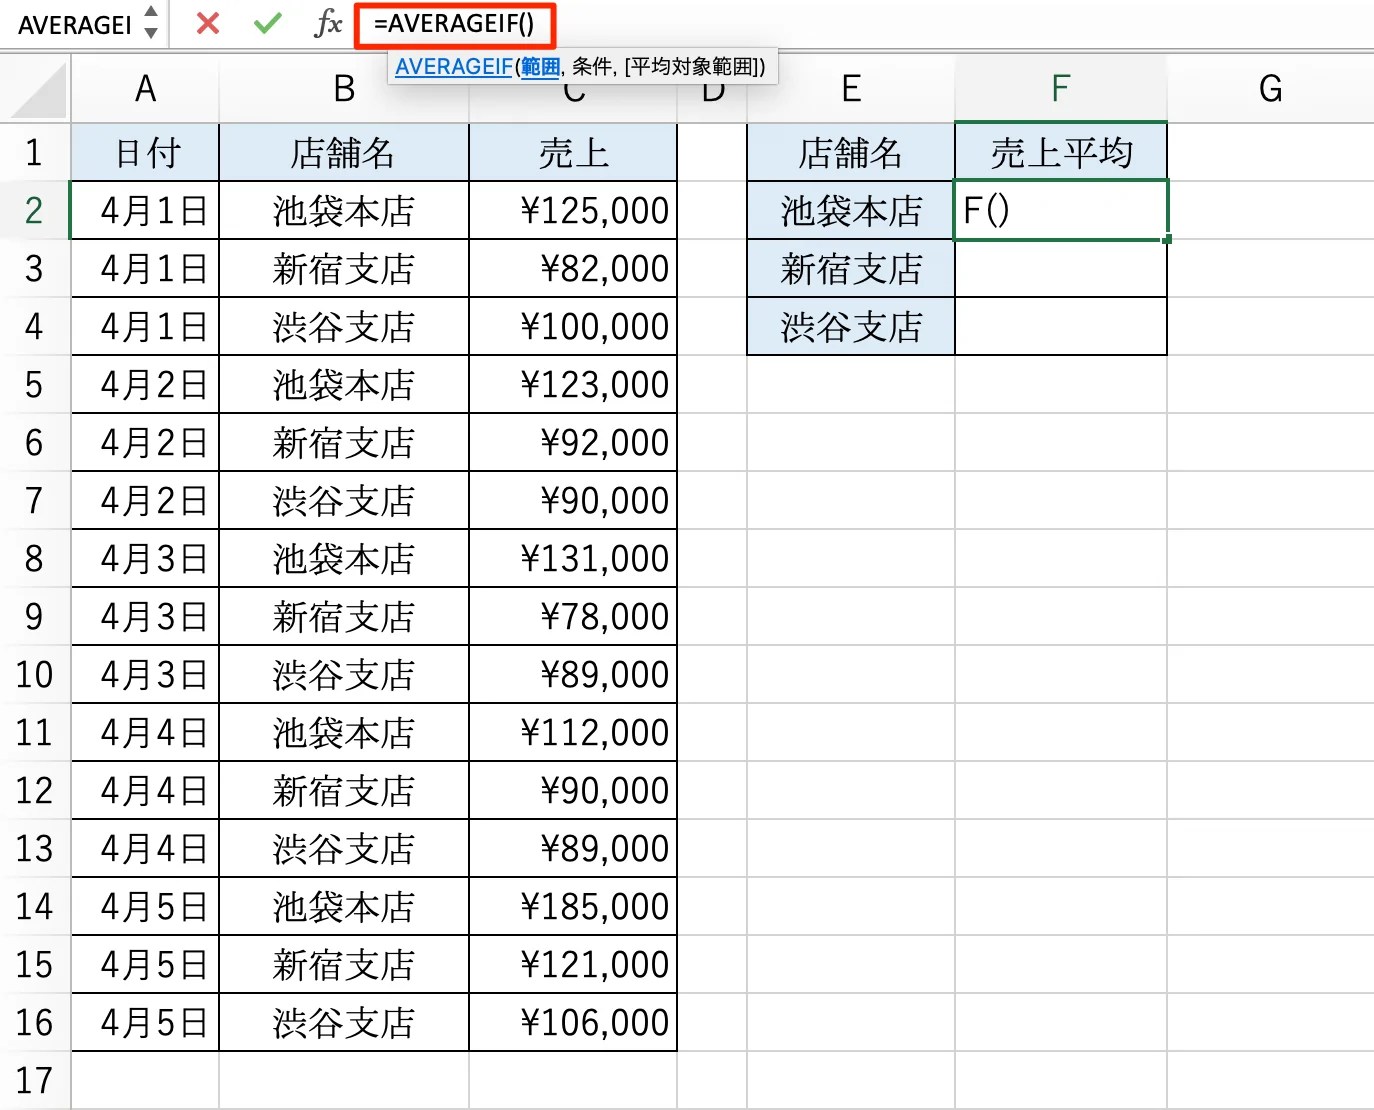Image resolution: width=1374 pixels, height=1110 pixels.
Task: Select the ¥92,000 sales cell
Action: click(573, 443)
